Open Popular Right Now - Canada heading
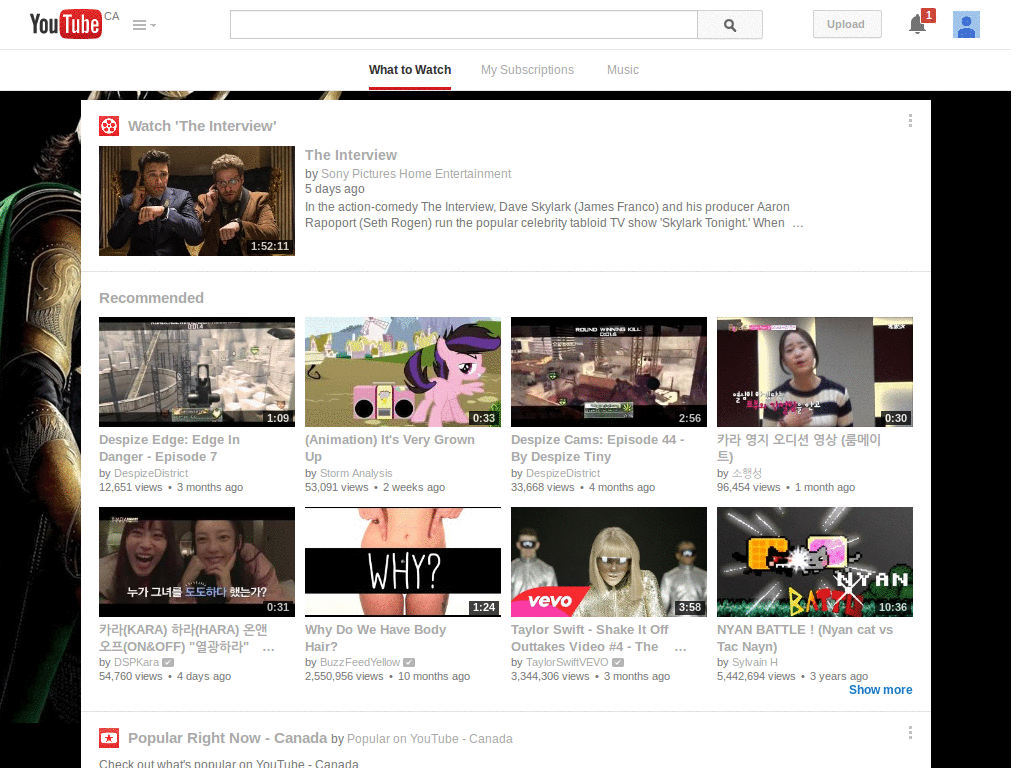This screenshot has width=1024, height=768. (x=227, y=738)
